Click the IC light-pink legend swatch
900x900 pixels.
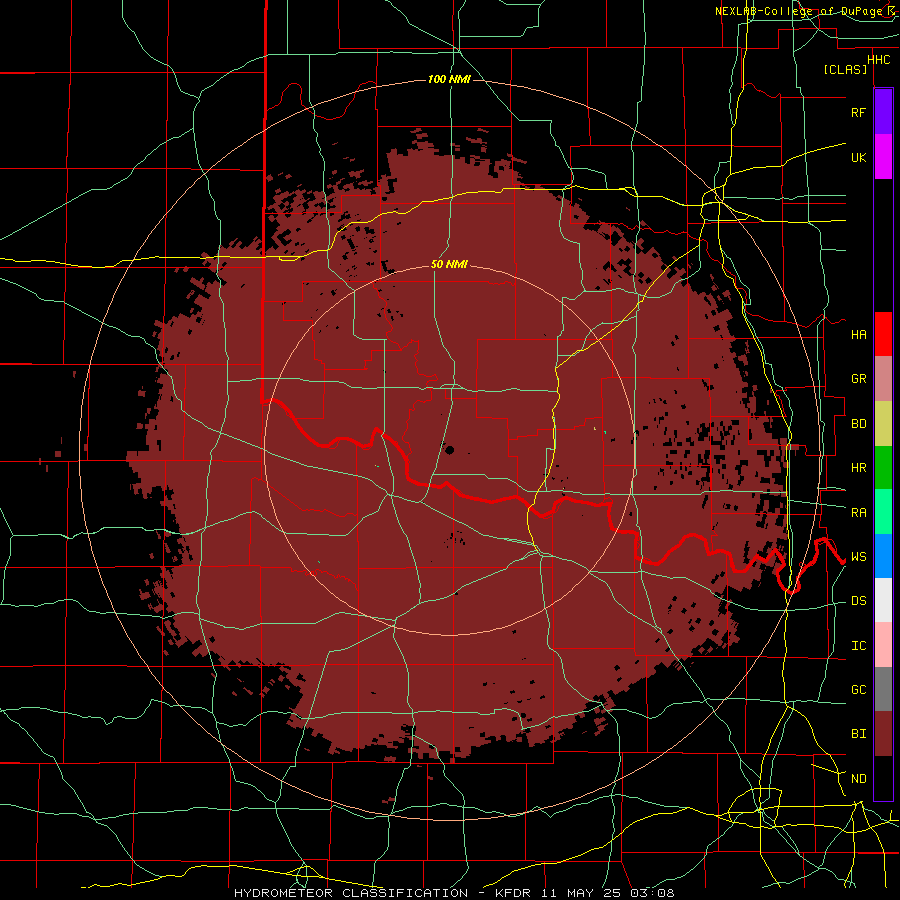(883, 645)
